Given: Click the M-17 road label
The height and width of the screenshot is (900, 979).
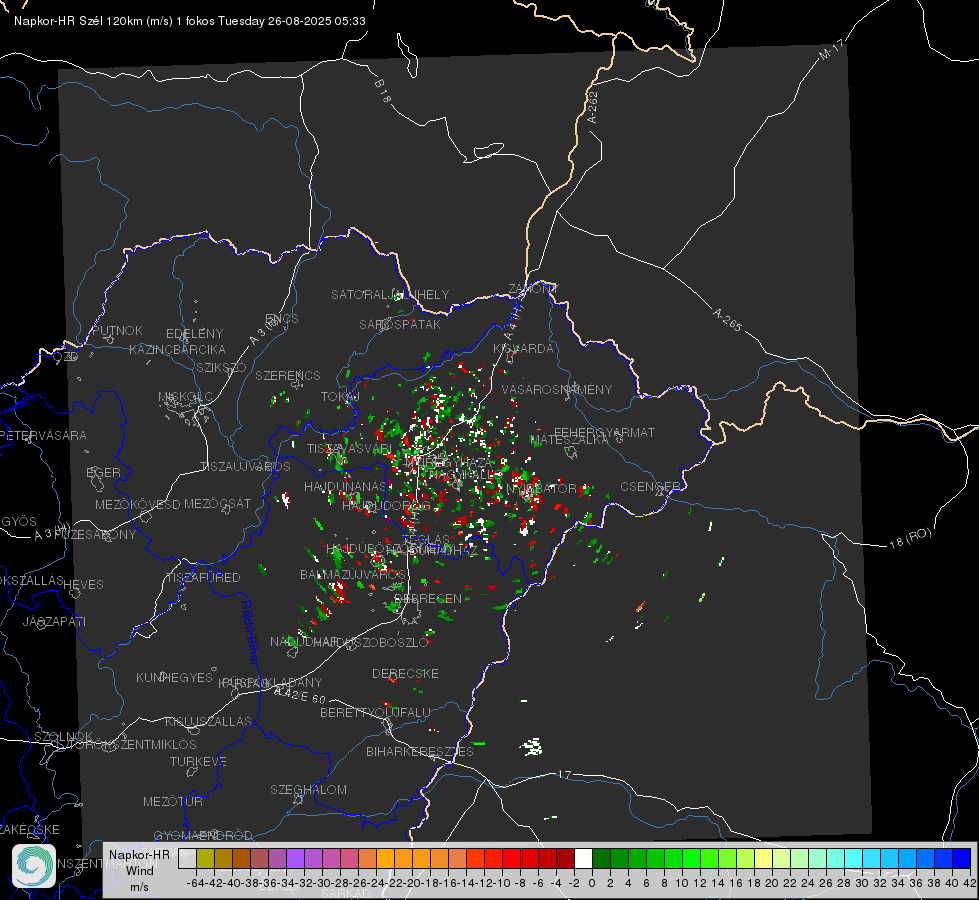Looking at the screenshot, I should [831, 49].
